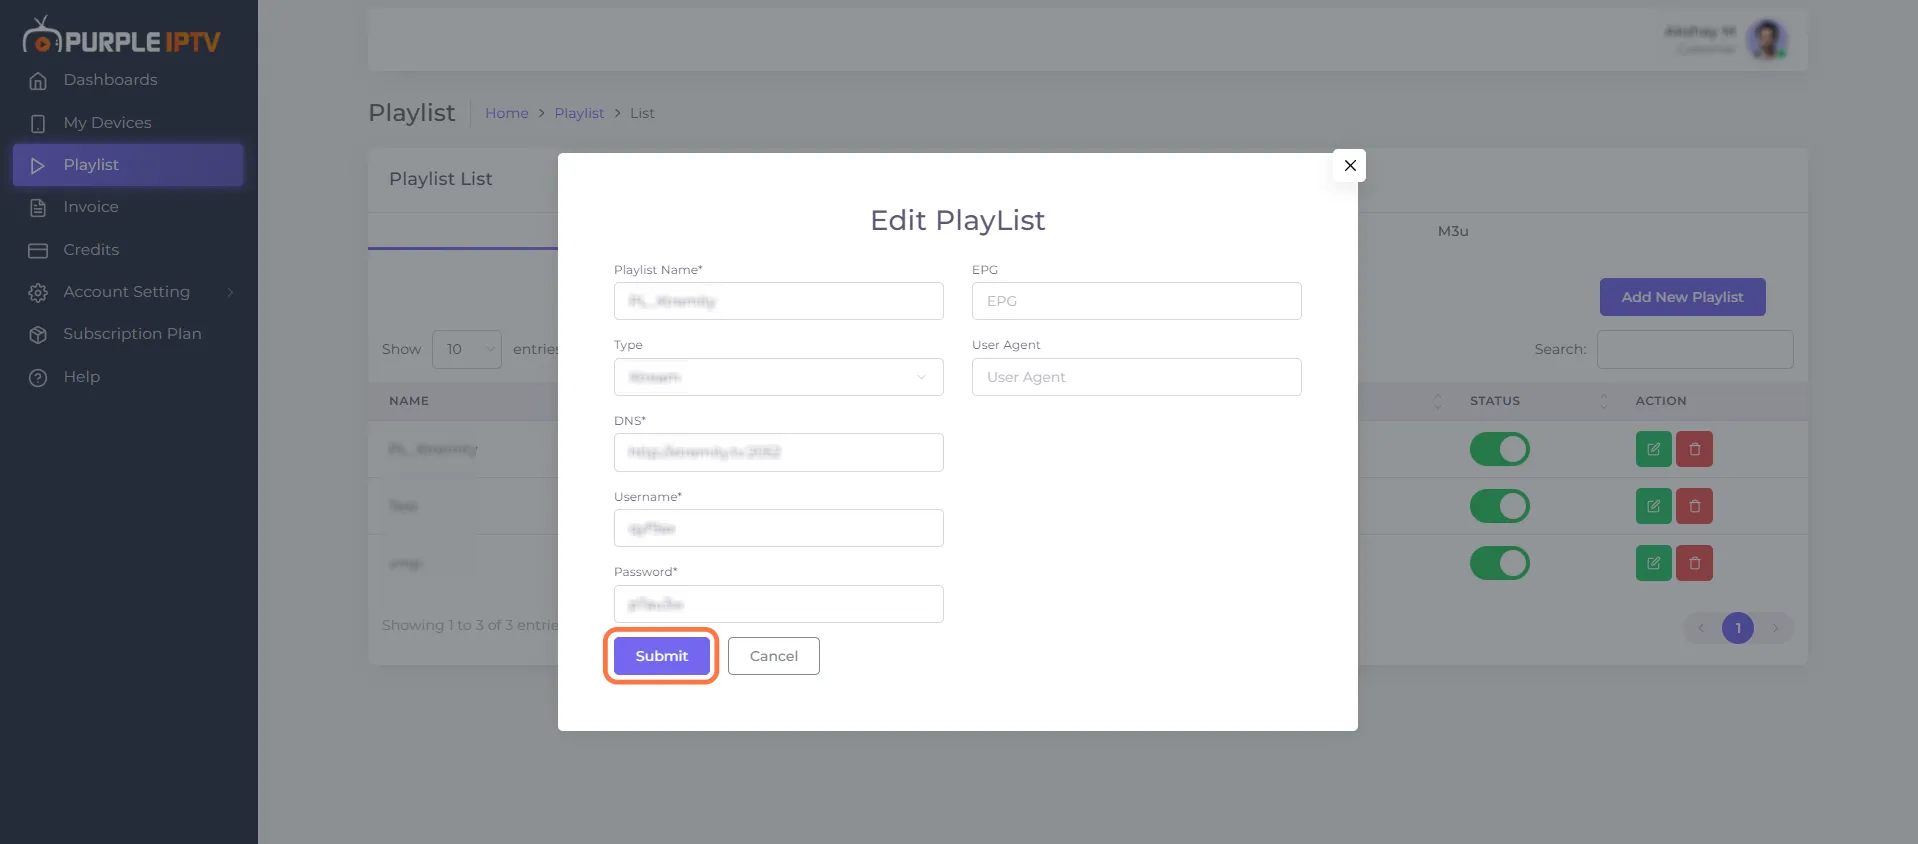The image size is (1918, 844).
Task: Submit the Edit PlayList form
Action: point(662,656)
